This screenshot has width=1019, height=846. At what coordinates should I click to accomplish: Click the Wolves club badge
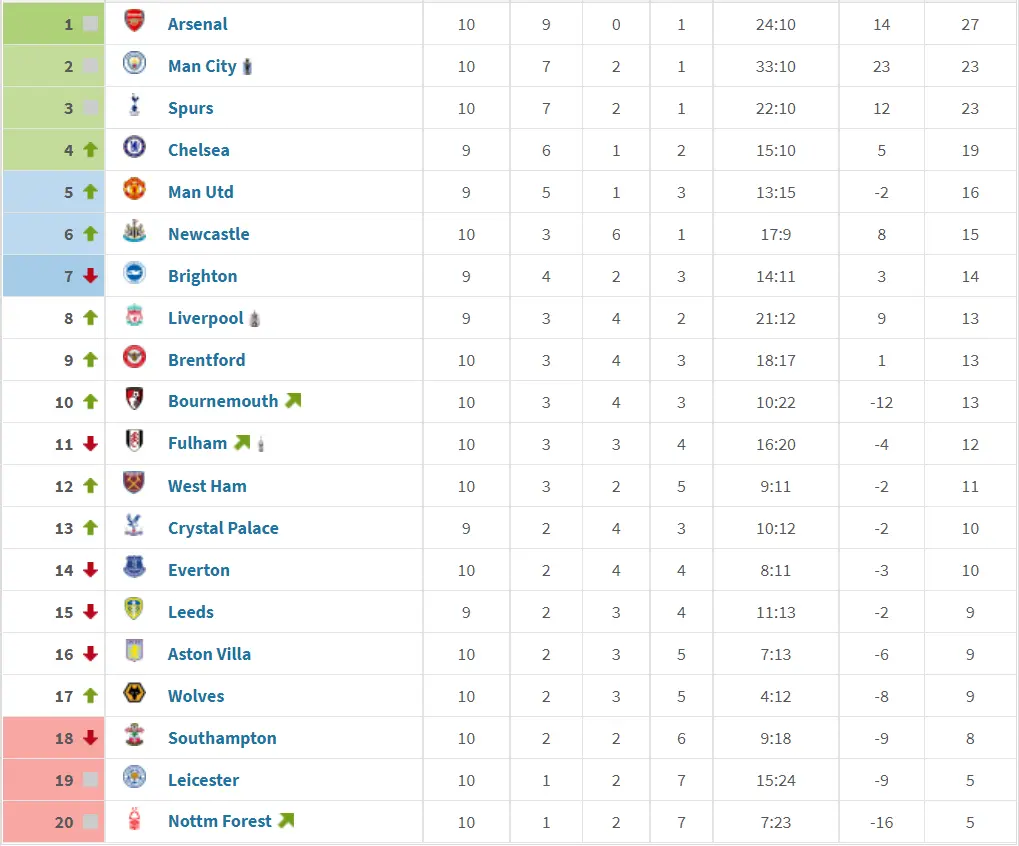click(x=134, y=693)
